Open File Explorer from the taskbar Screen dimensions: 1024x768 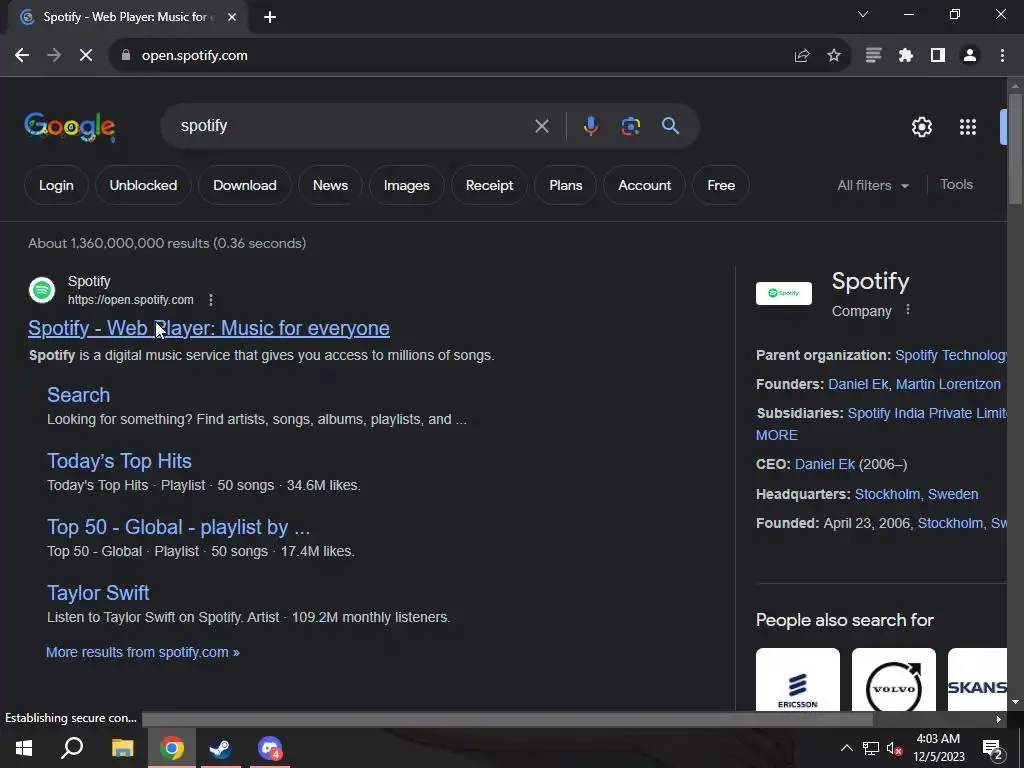pos(122,748)
